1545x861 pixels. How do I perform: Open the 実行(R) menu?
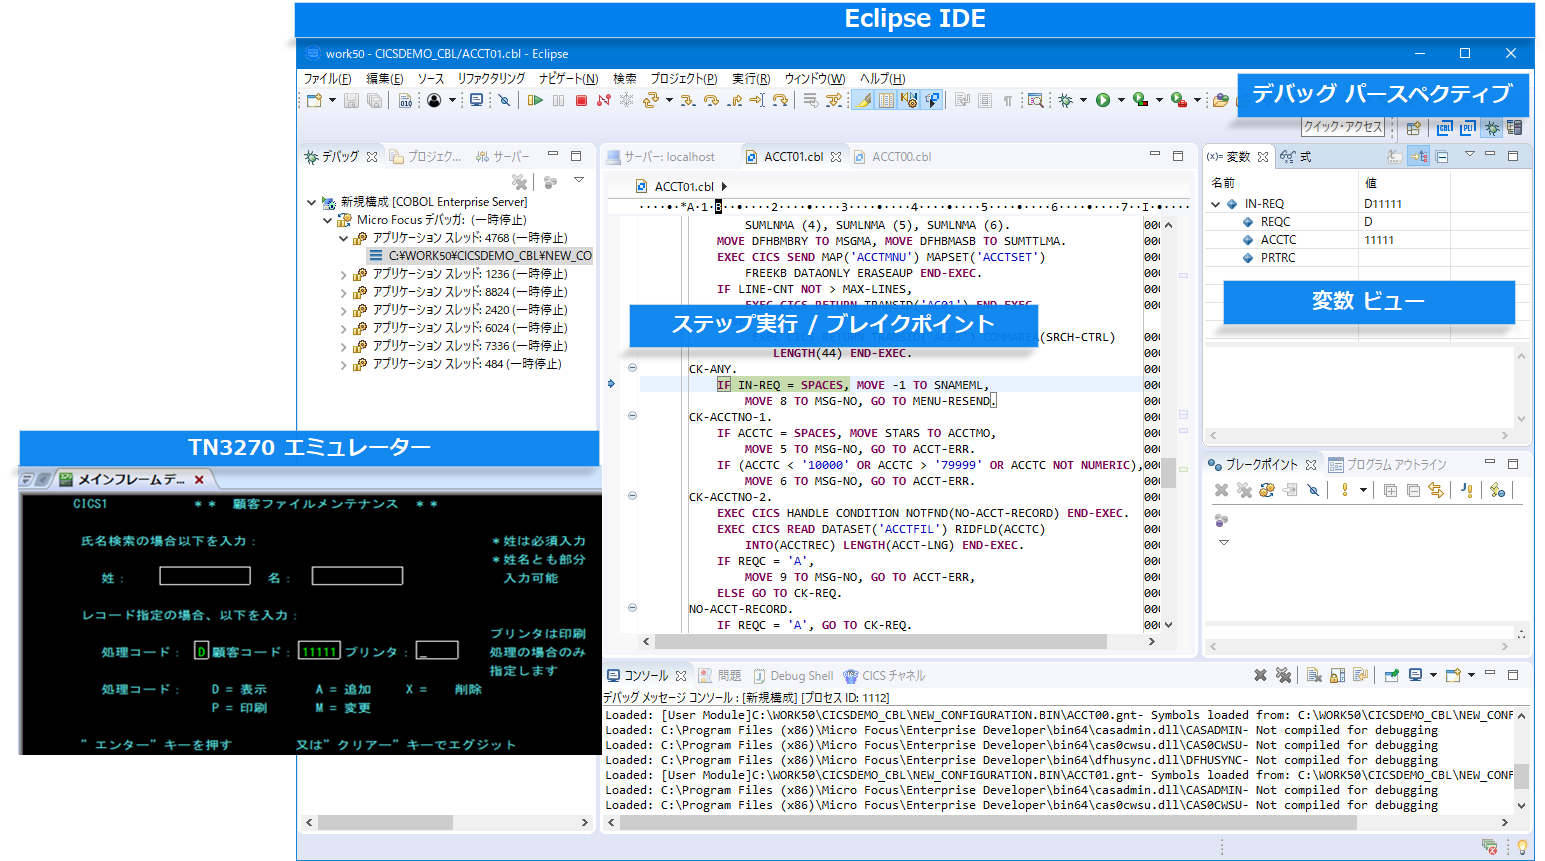coord(751,79)
